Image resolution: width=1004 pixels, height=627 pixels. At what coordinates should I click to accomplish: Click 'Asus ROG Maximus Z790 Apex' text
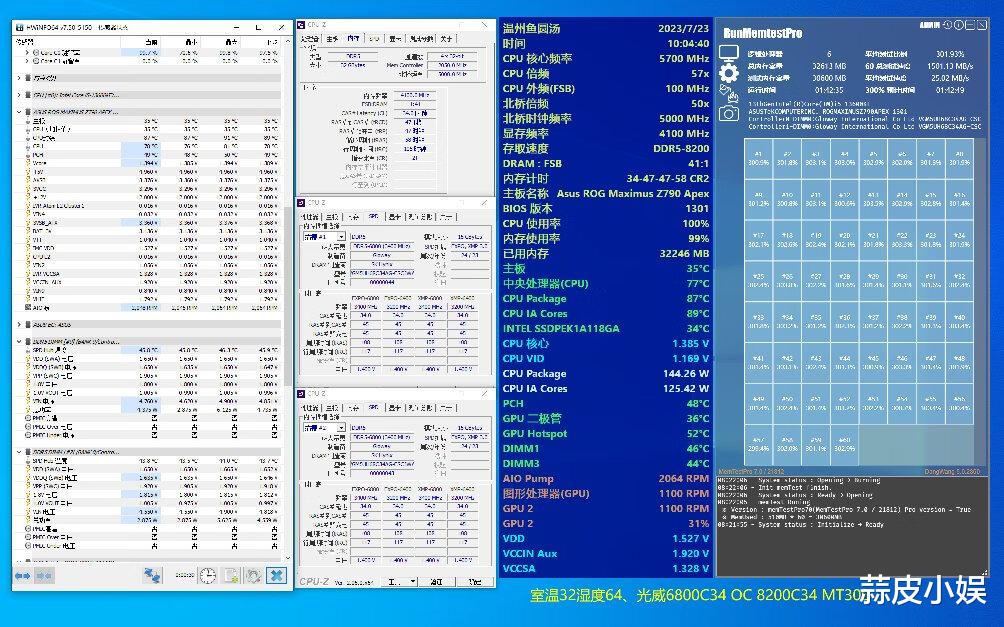633,193
